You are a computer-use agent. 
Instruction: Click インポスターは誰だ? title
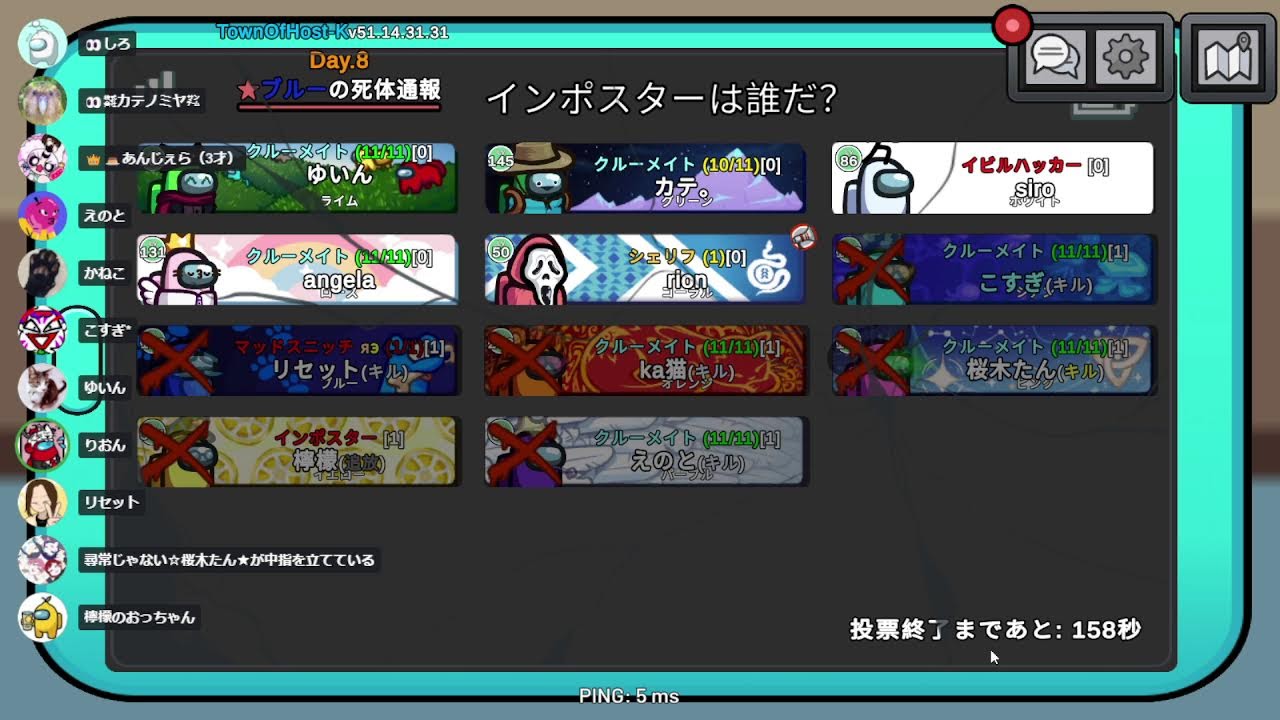tap(661, 98)
